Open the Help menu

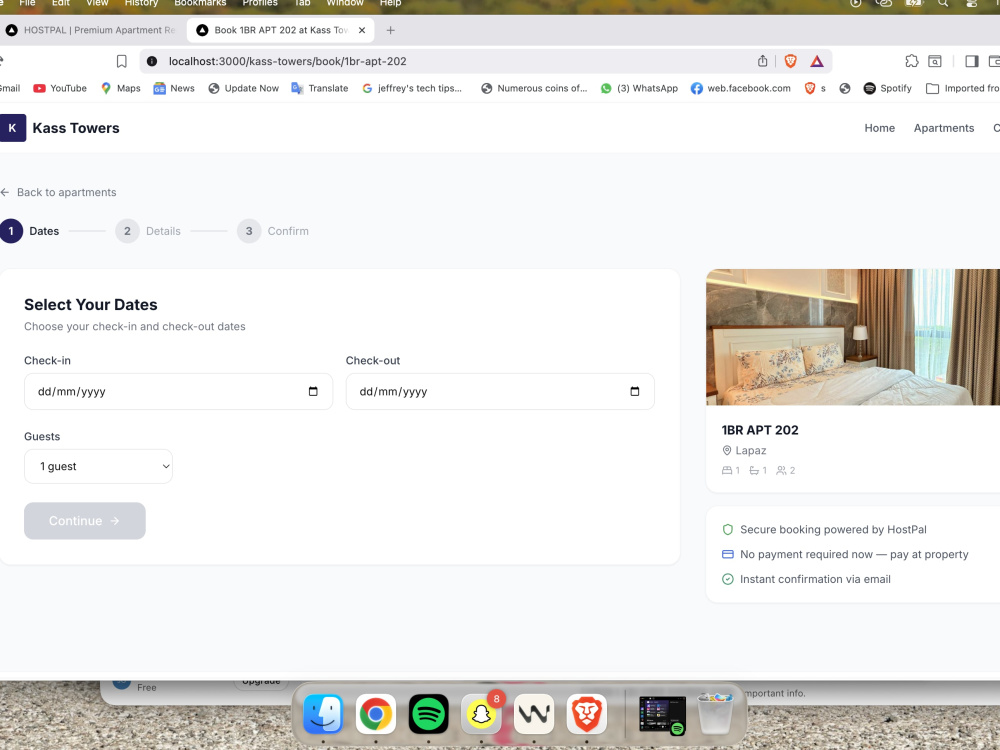tap(390, 3)
